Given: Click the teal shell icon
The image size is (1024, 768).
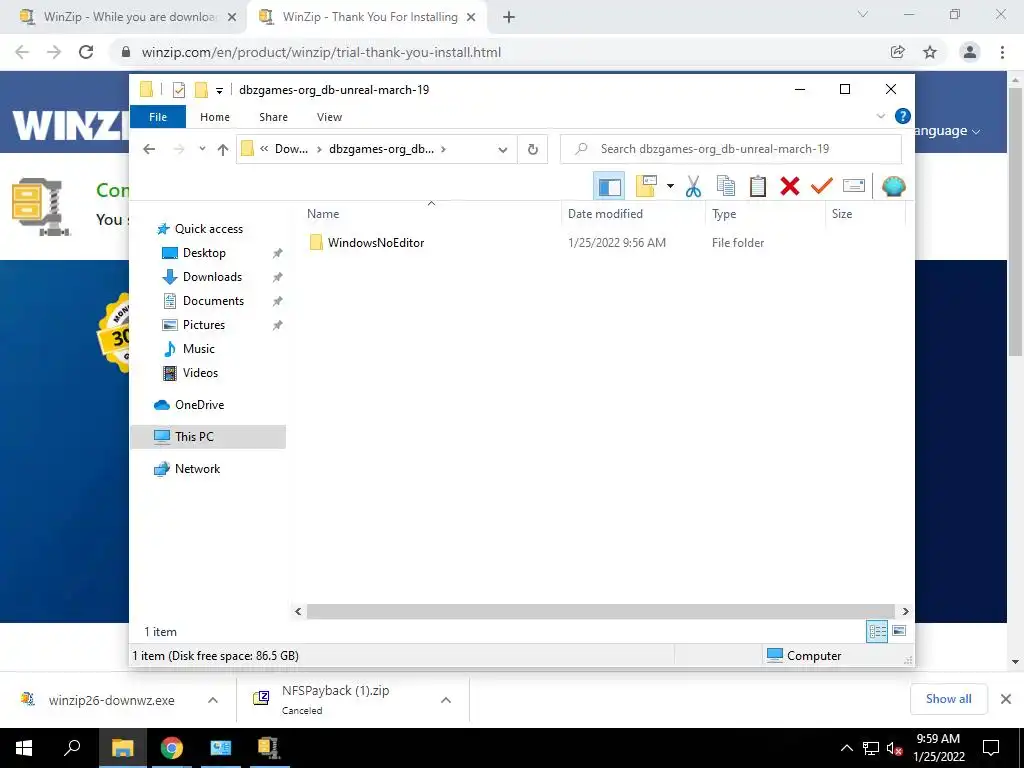Looking at the screenshot, I should coord(893,187).
